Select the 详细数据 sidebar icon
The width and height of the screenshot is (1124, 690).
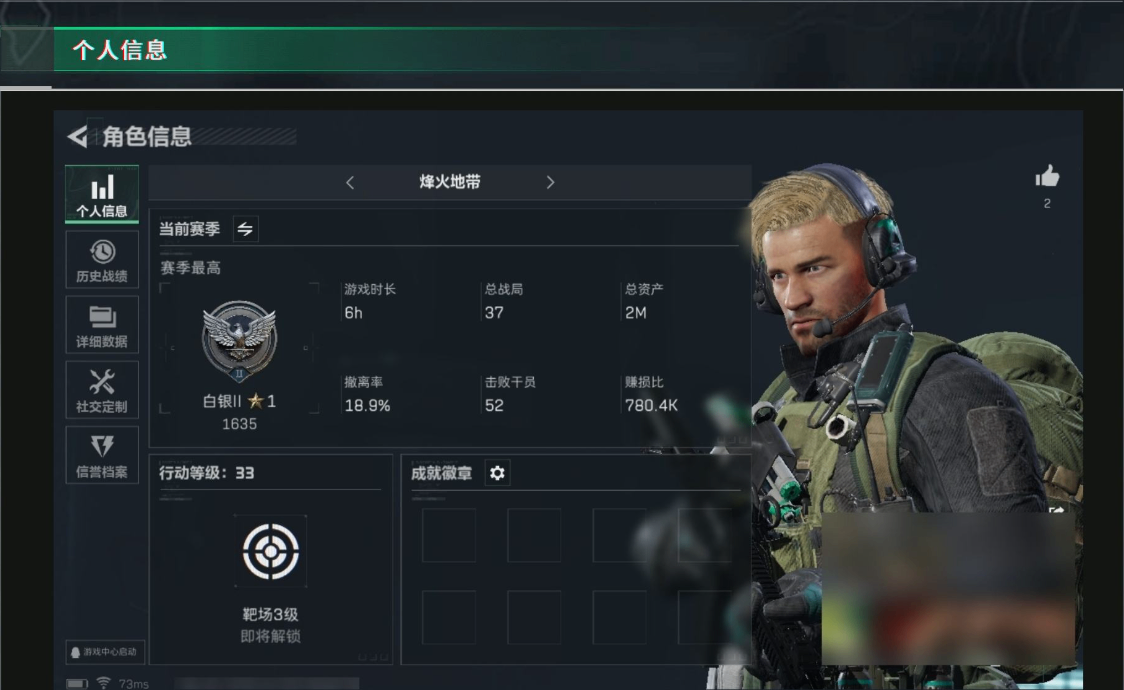point(102,325)
